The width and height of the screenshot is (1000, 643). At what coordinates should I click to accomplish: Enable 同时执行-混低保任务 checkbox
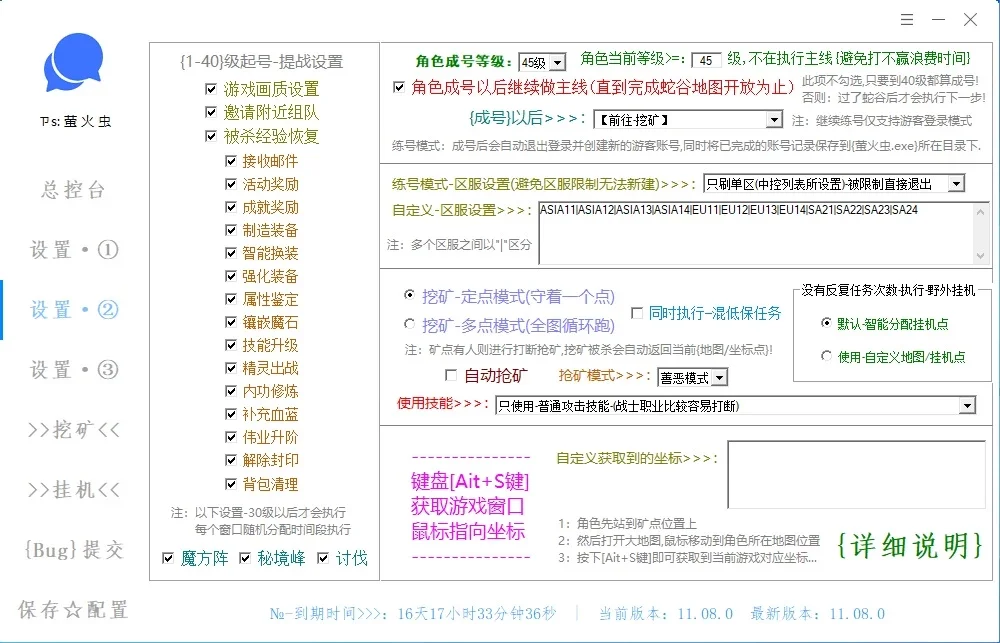[x=636, y=313]
